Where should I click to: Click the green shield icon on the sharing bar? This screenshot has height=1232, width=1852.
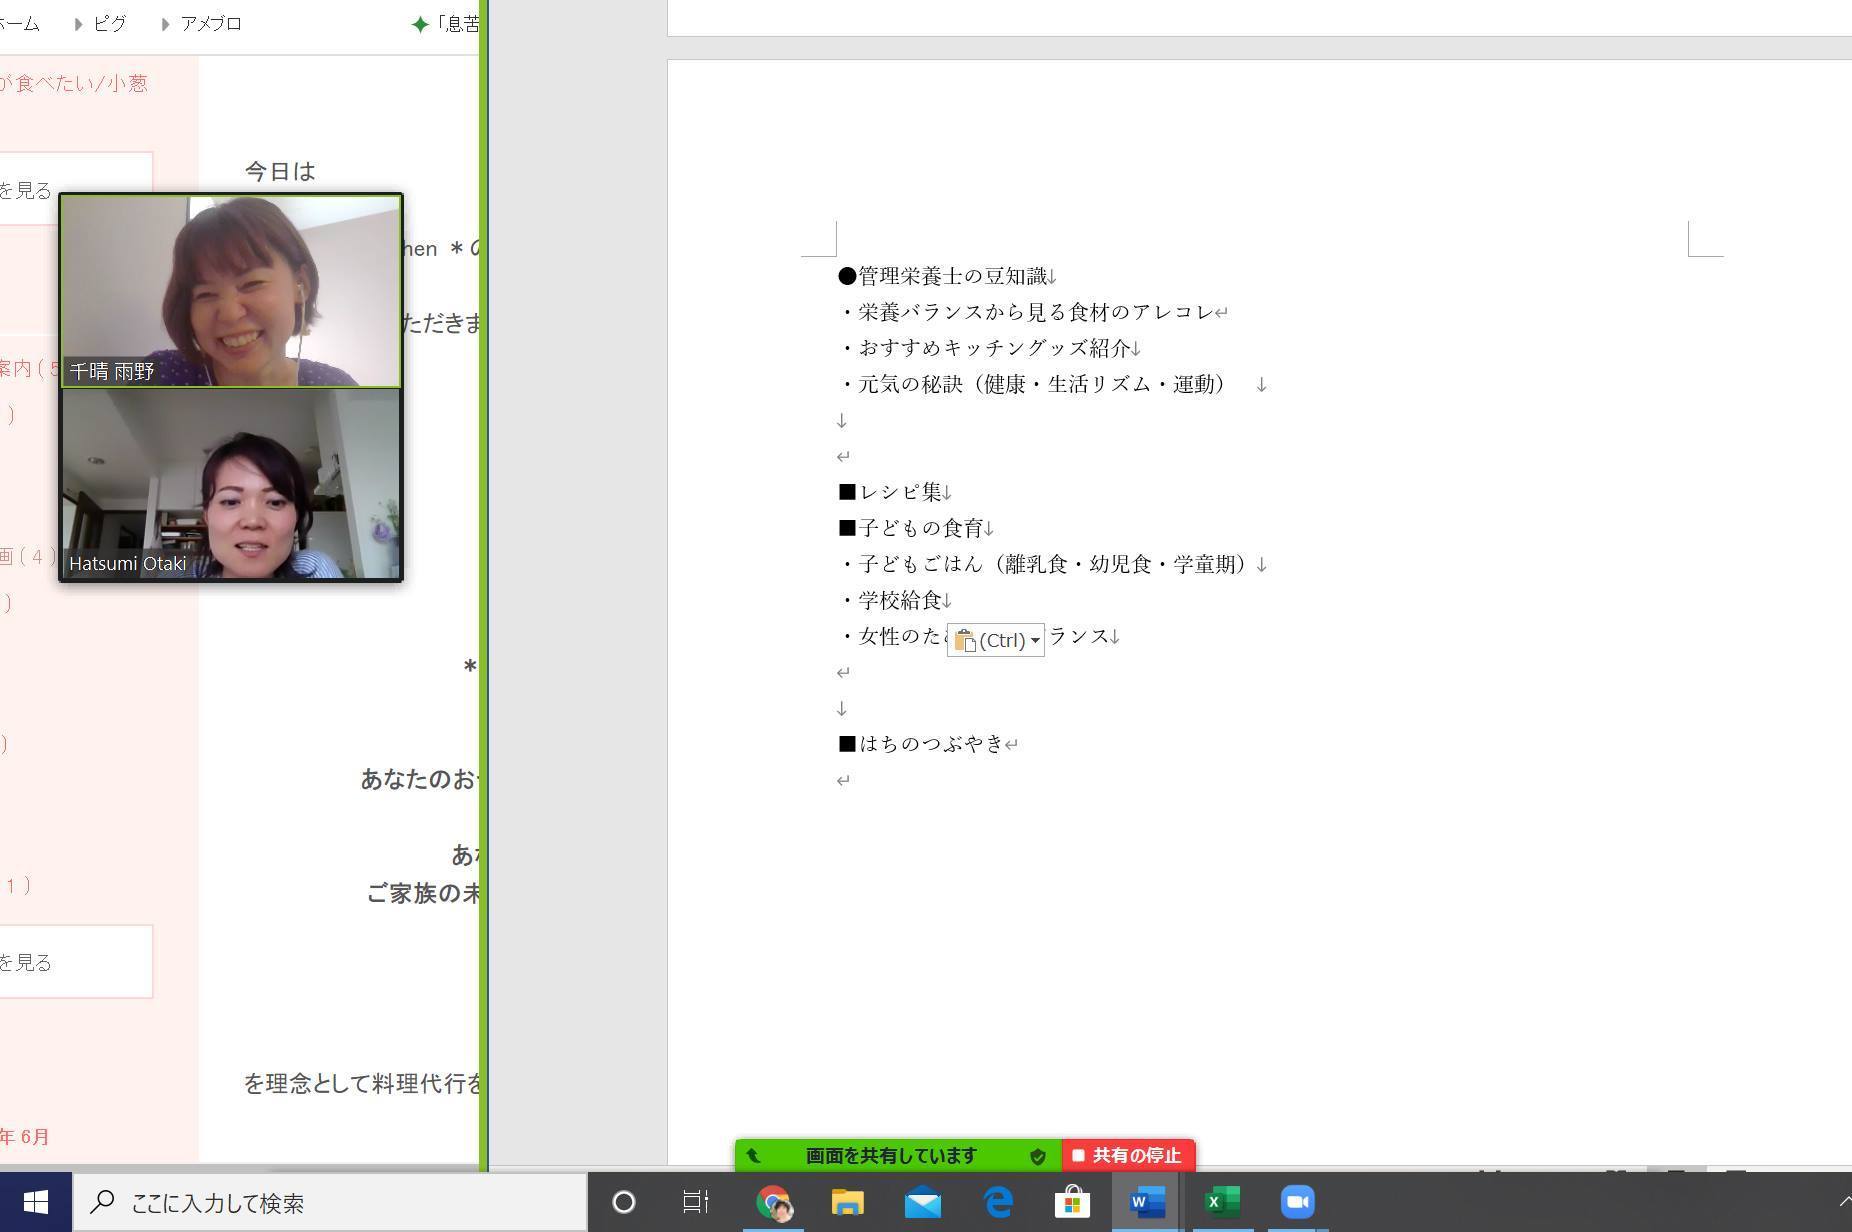pyautogui.click(x=1037, y=1156)
